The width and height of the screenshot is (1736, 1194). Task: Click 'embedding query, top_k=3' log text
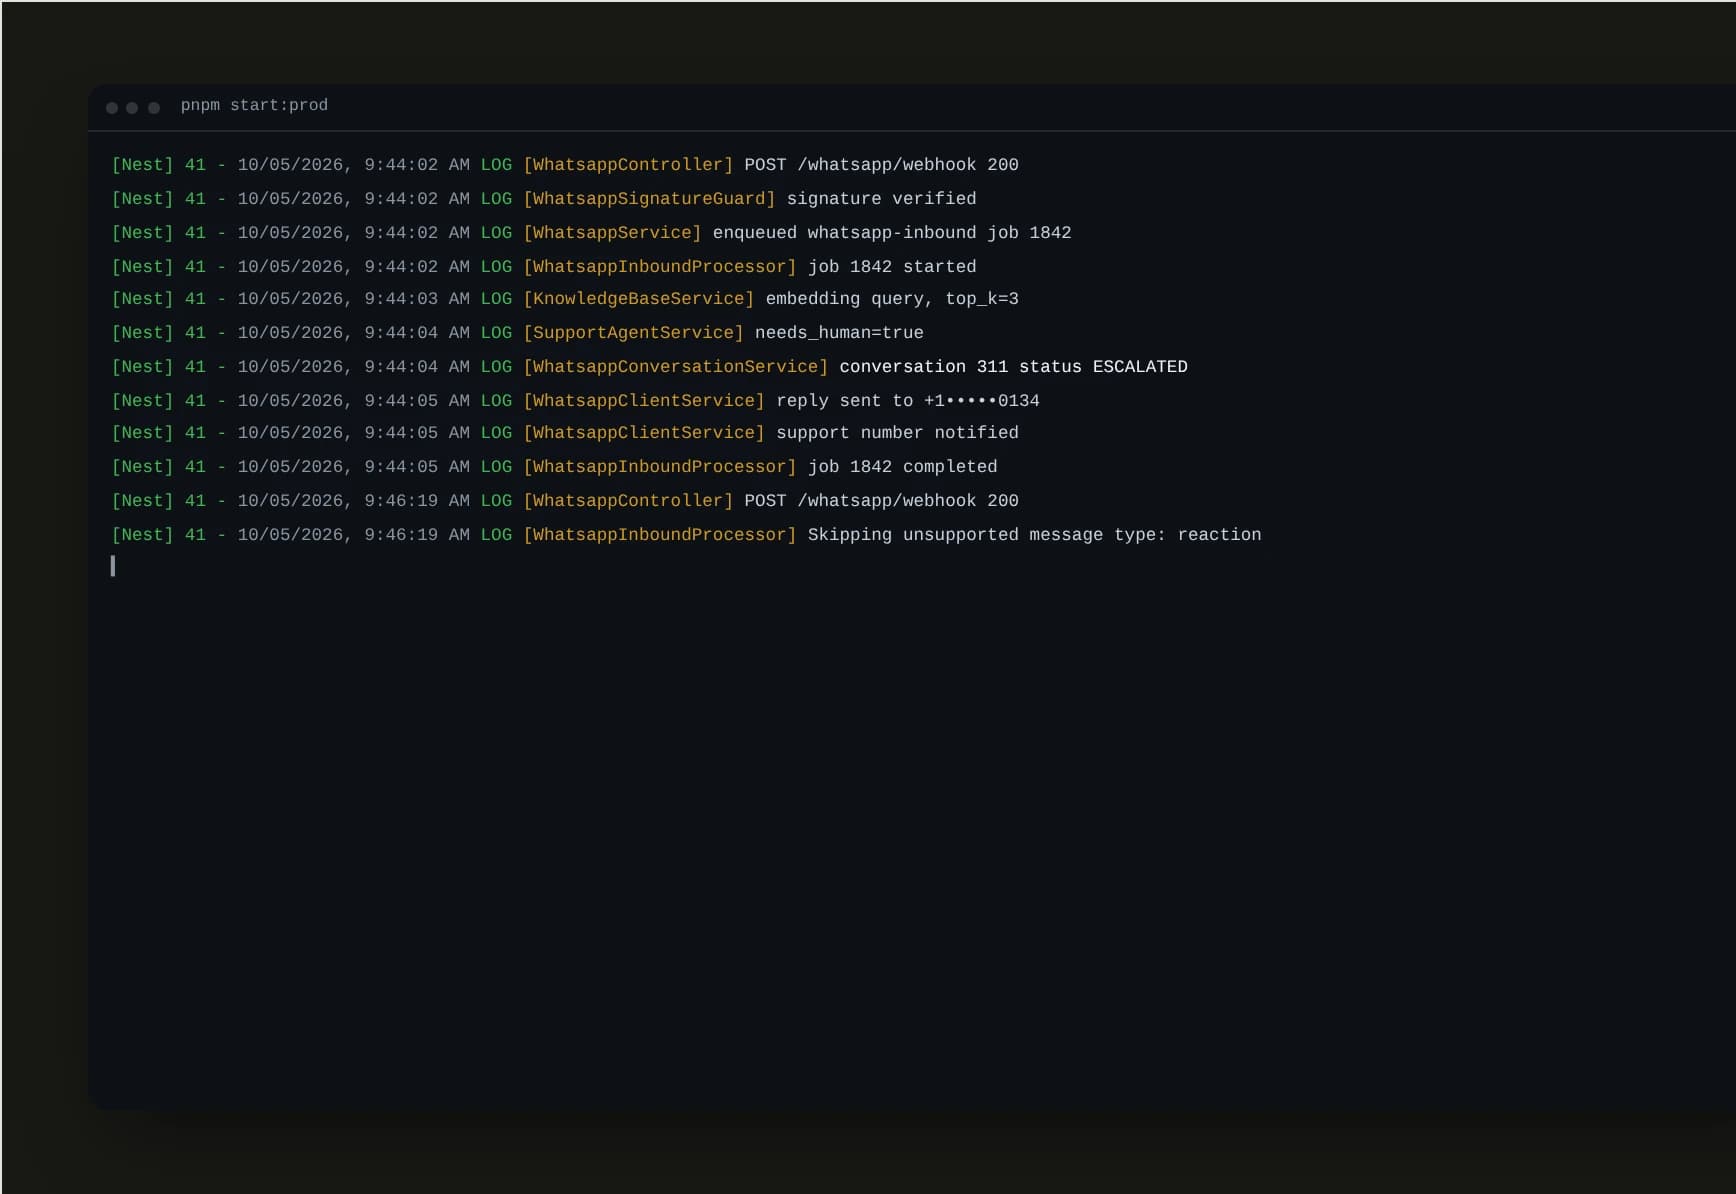(x=892, y=299)
